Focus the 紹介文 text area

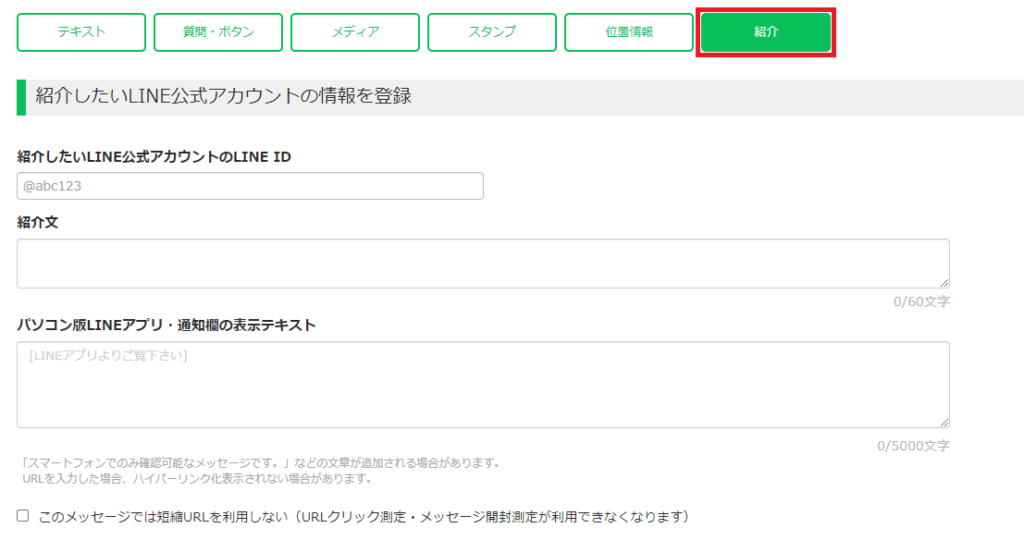pos(483,264)
